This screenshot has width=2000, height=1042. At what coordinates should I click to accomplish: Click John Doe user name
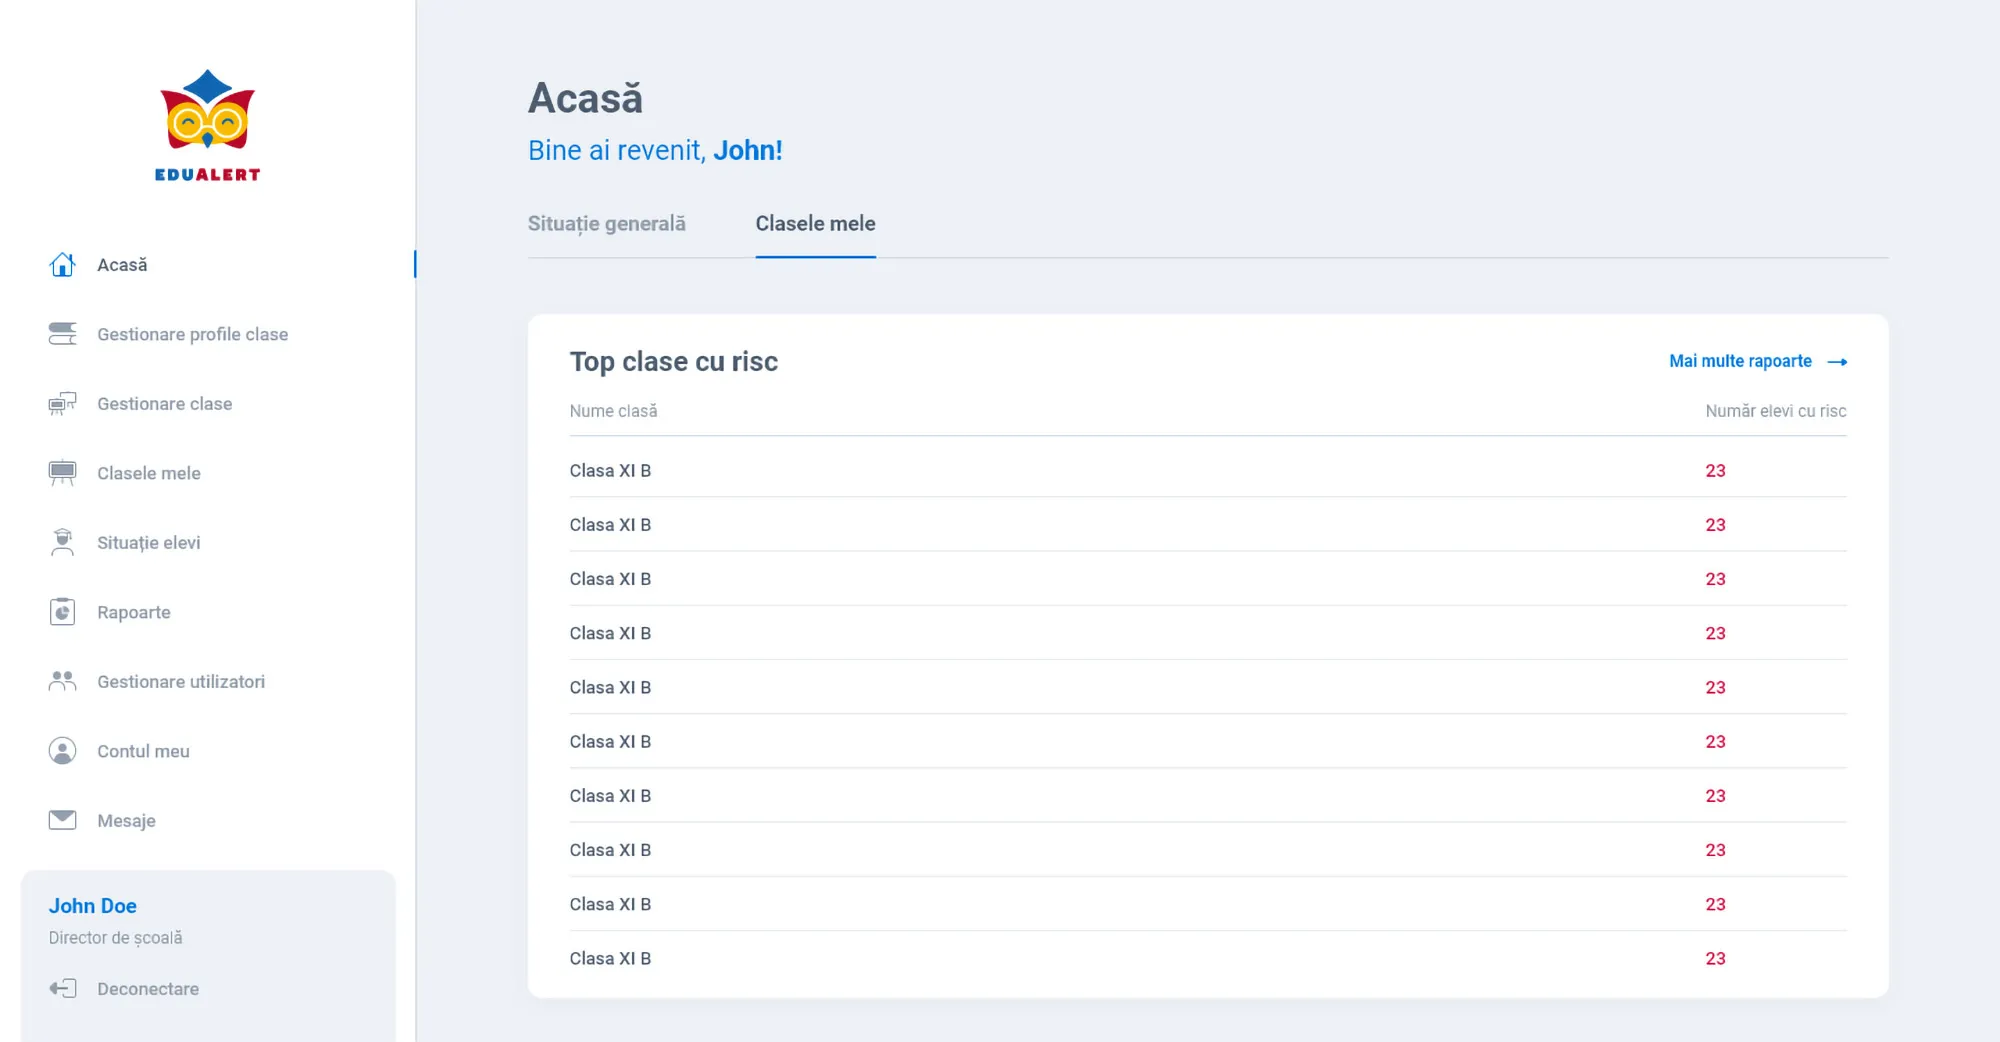point(93,906)
